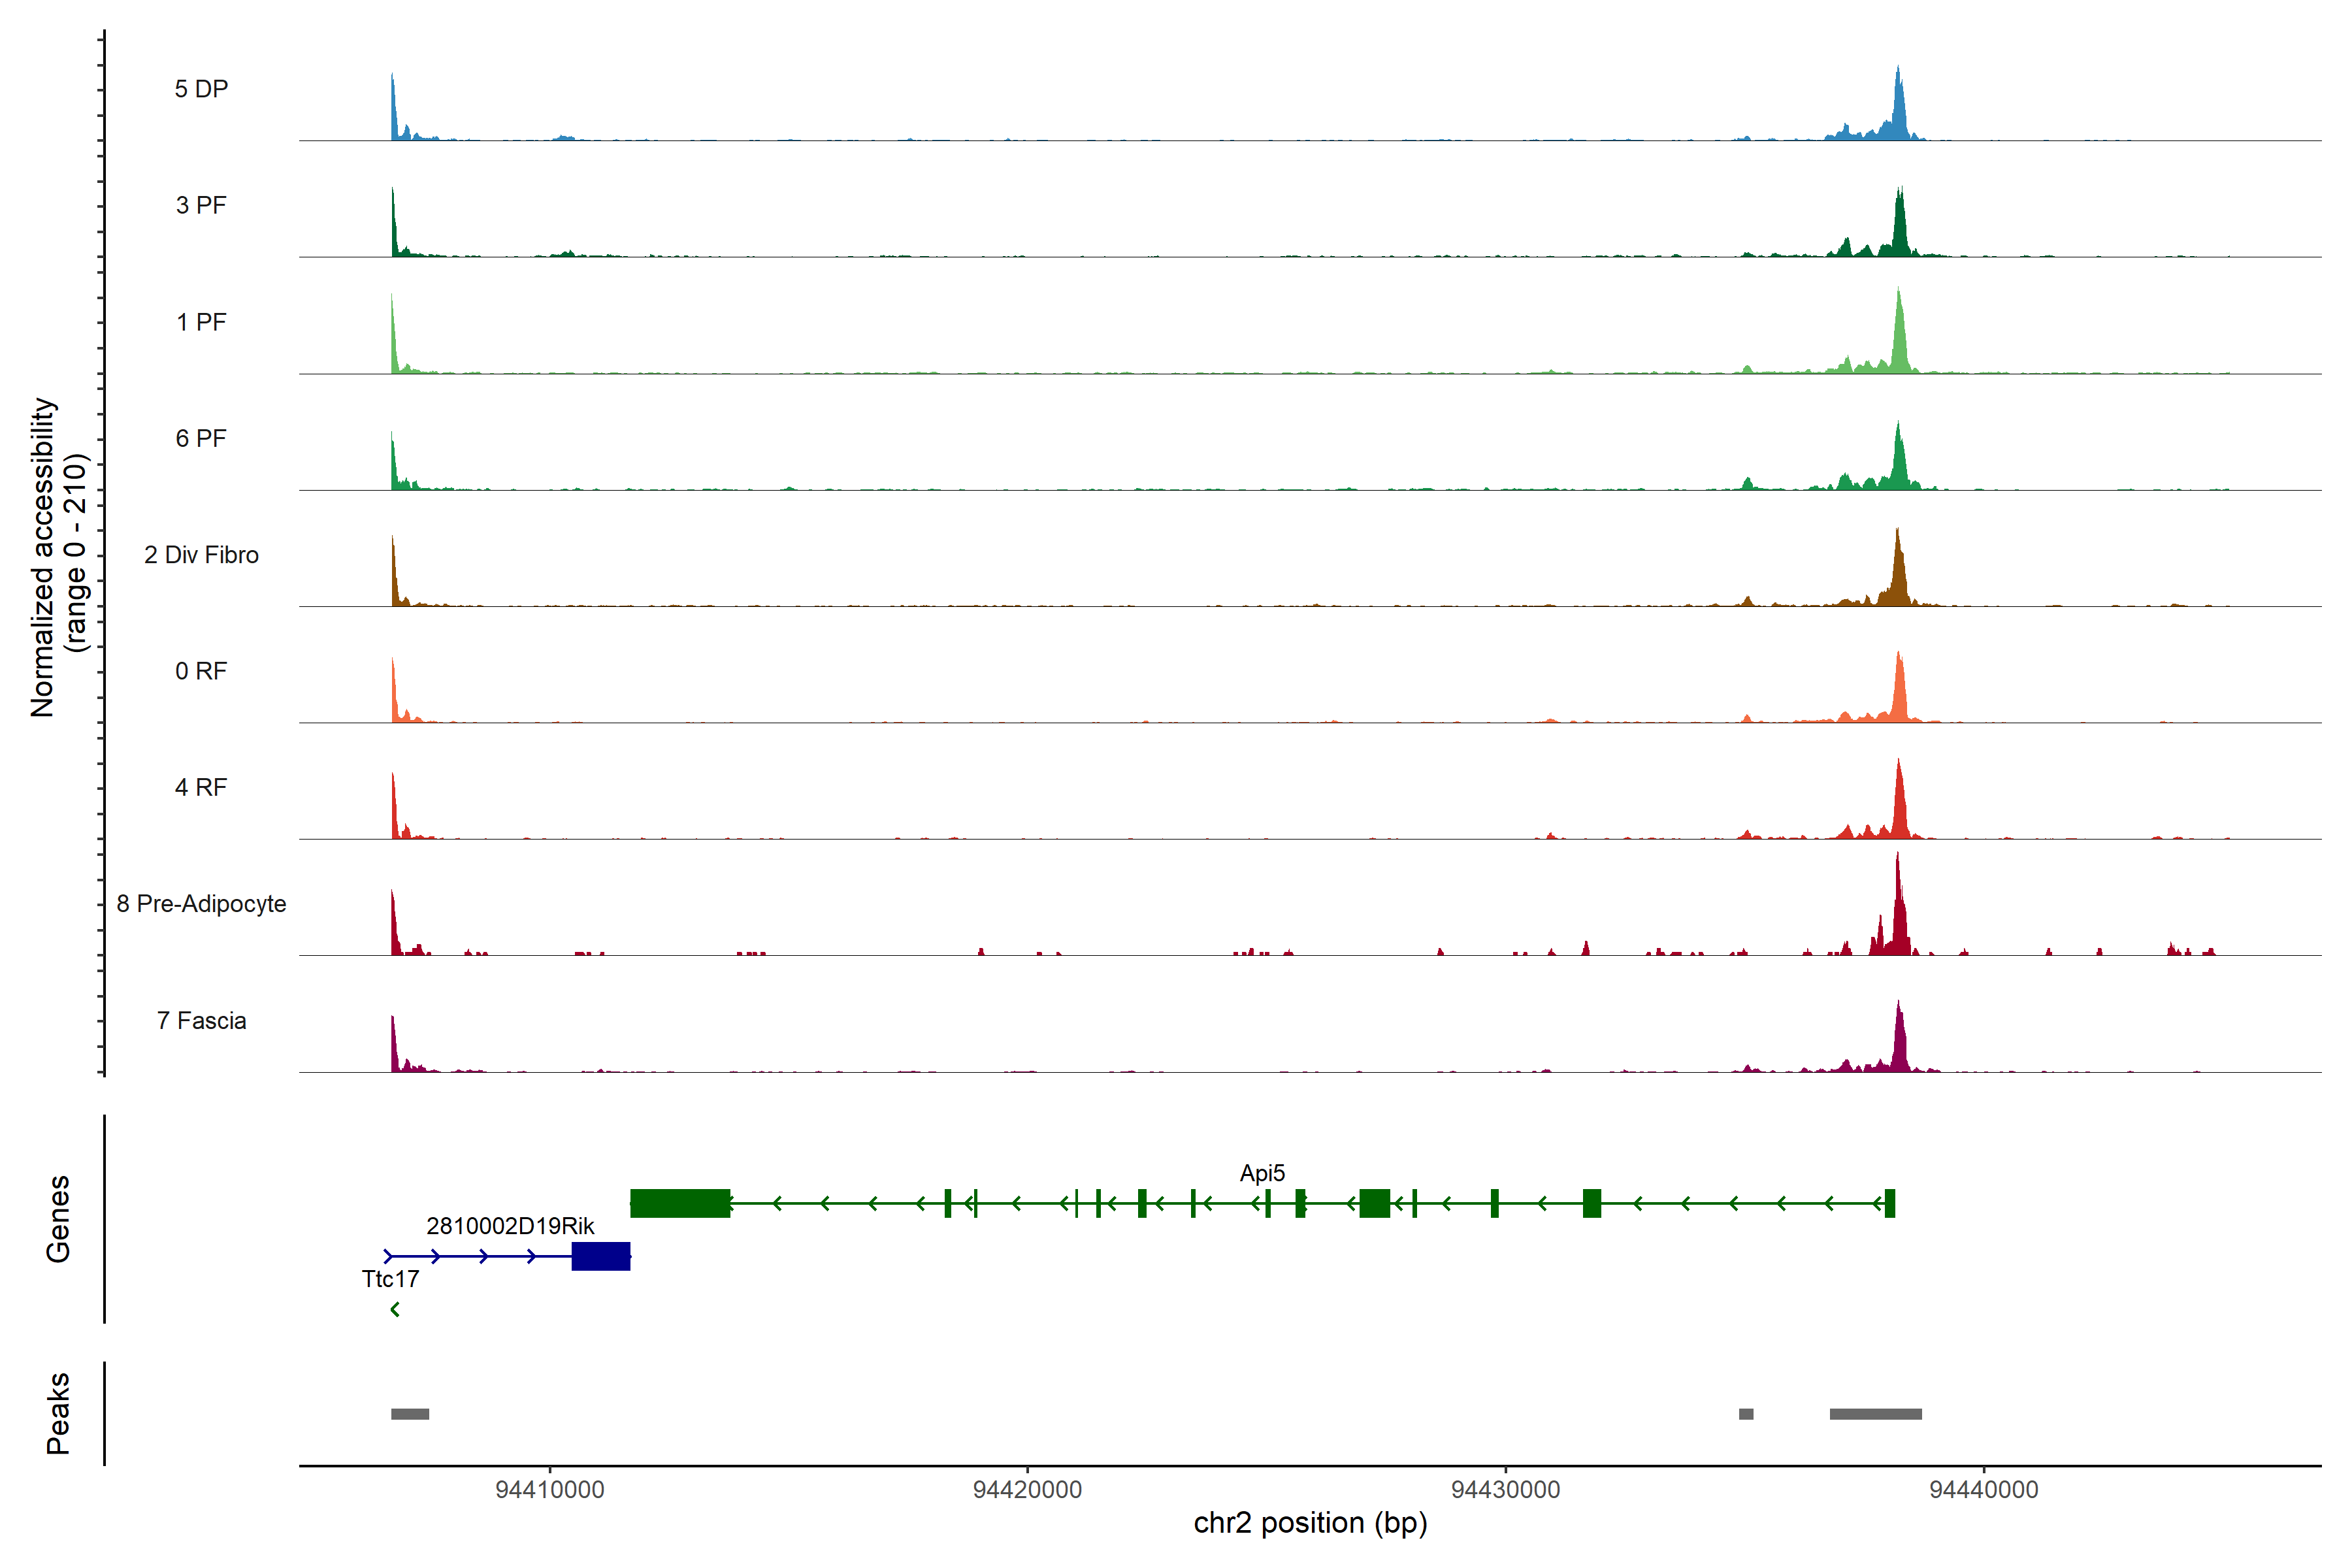The image size is (2352, 1568).
Task: Click the small middle gray peak bar
Action: pyautogui.click(x=1746, y=1414)
